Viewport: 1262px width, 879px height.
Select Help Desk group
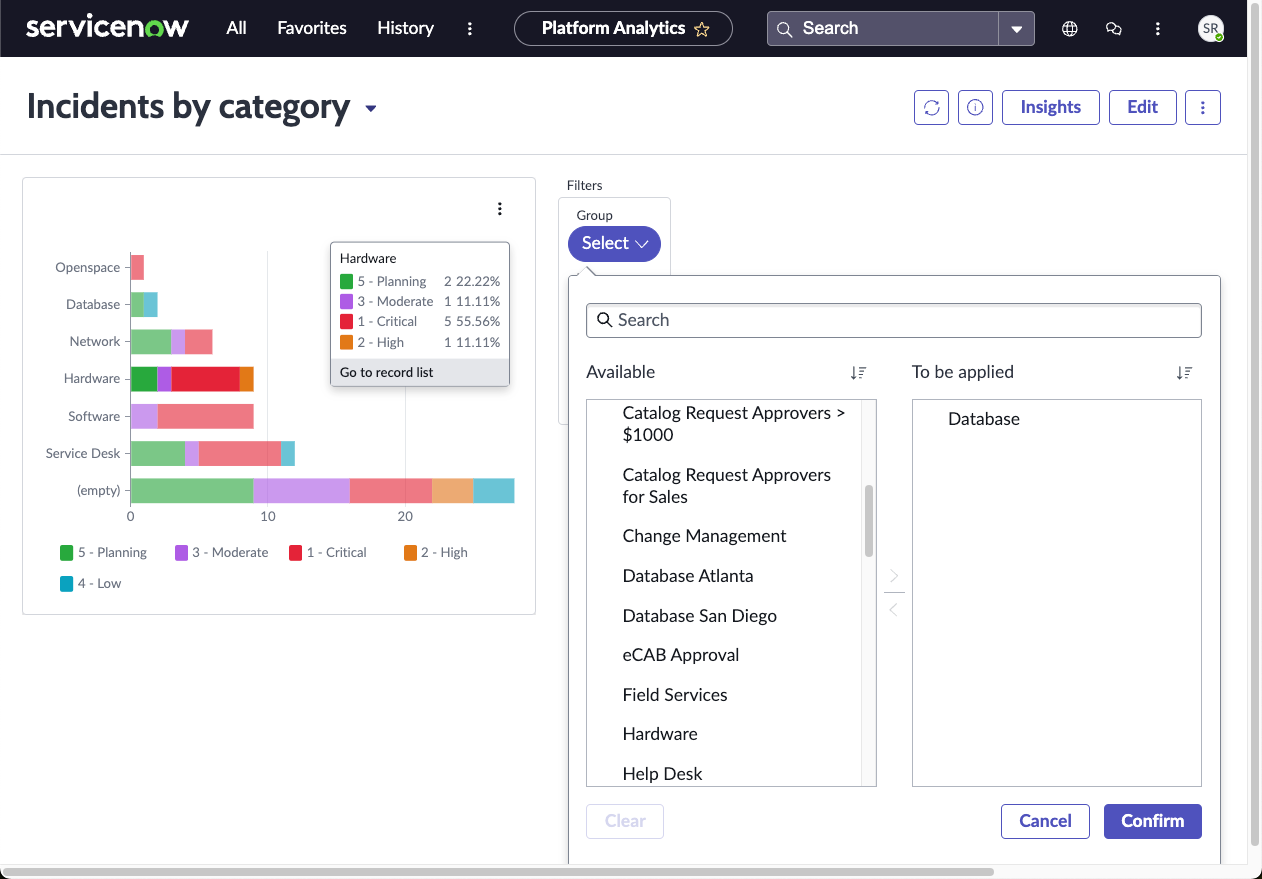(662, 774)
